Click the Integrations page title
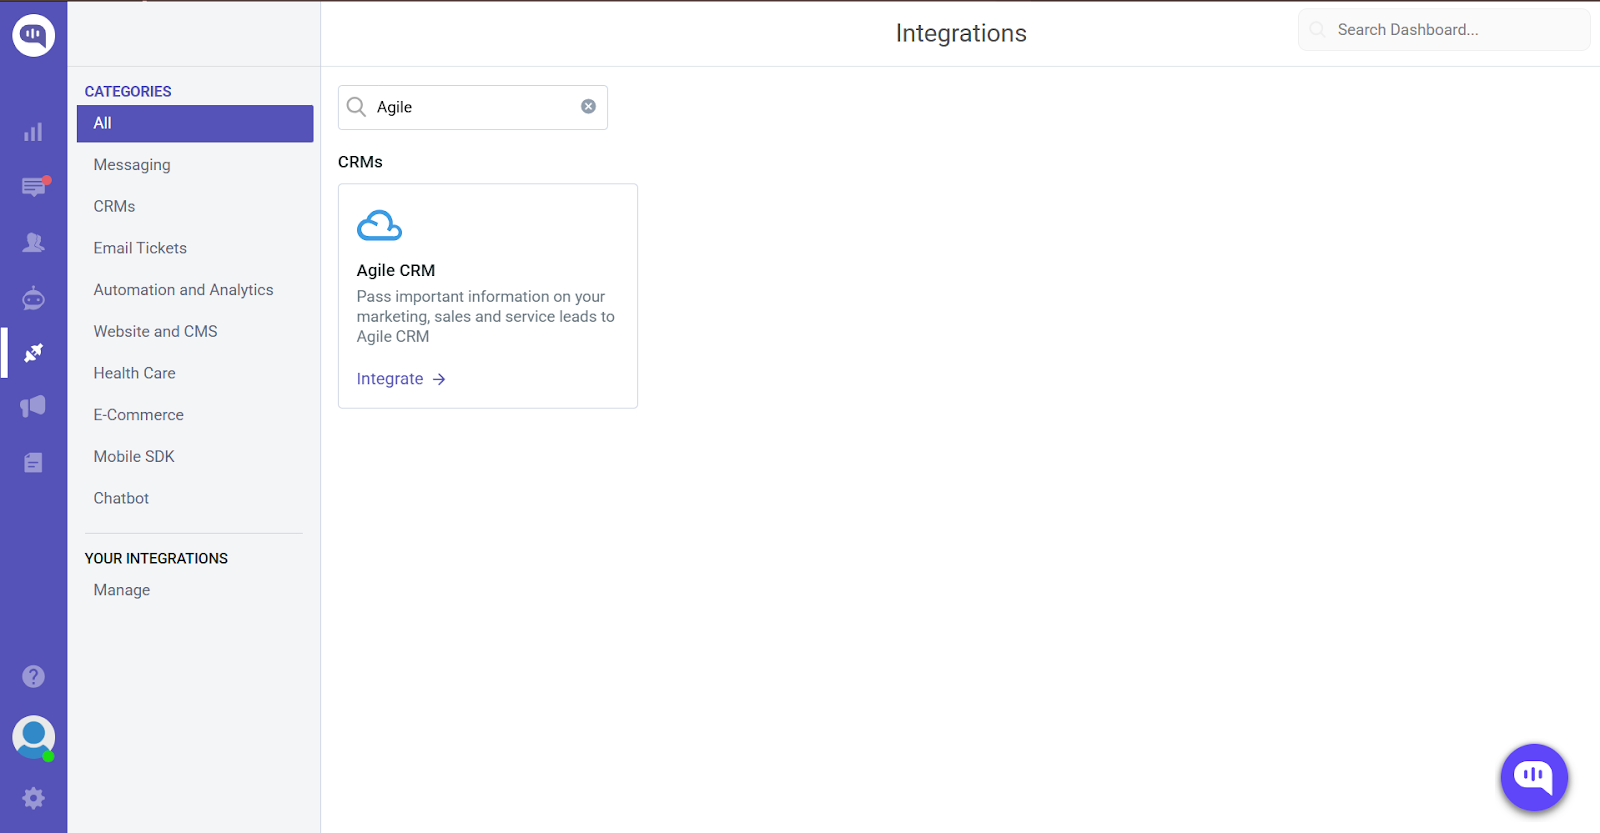 pos(961,33)
